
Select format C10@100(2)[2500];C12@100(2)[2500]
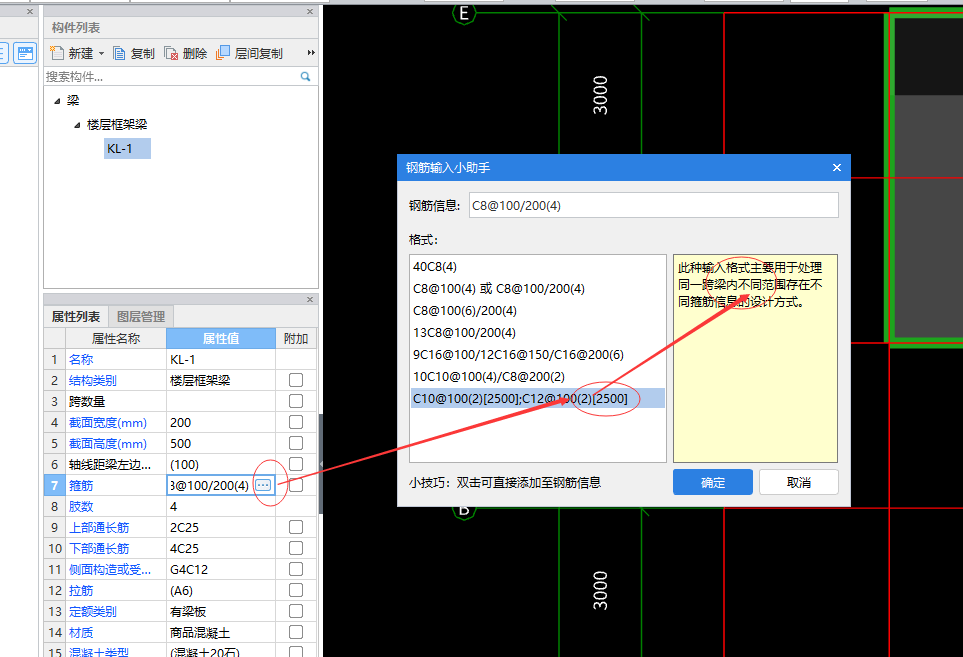(x=537, y=398)
